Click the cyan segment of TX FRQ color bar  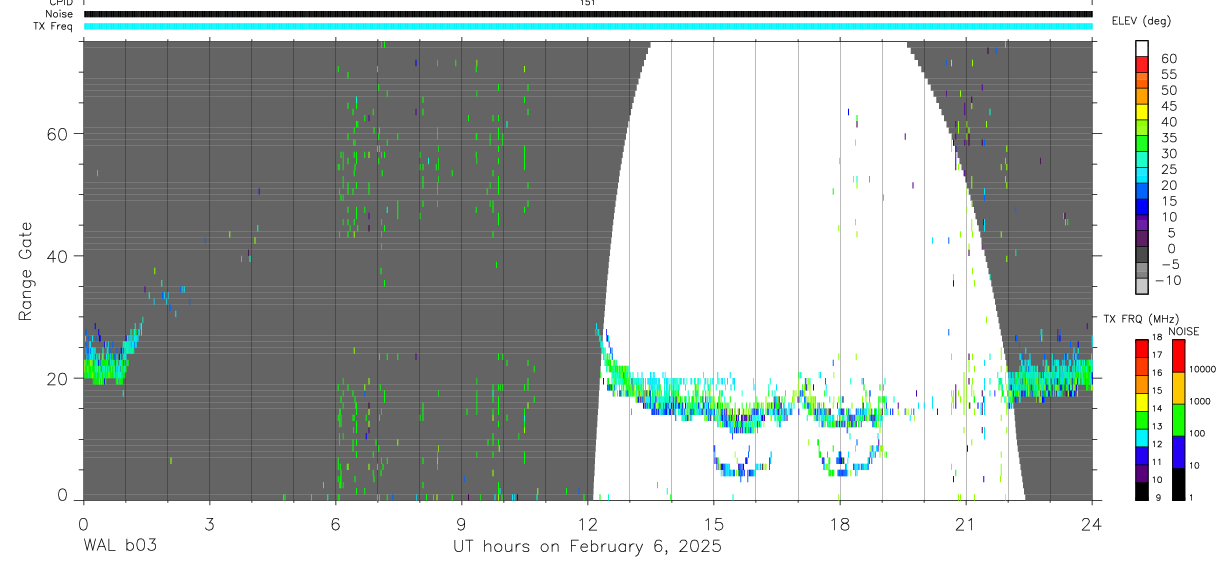point(1142,438)
